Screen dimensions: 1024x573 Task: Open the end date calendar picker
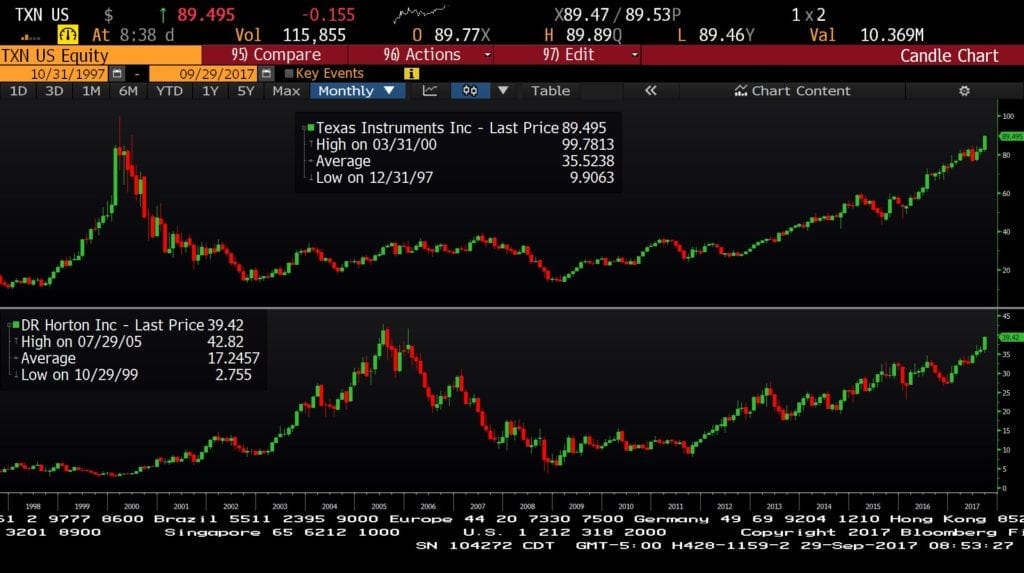(x=266, y=74)
